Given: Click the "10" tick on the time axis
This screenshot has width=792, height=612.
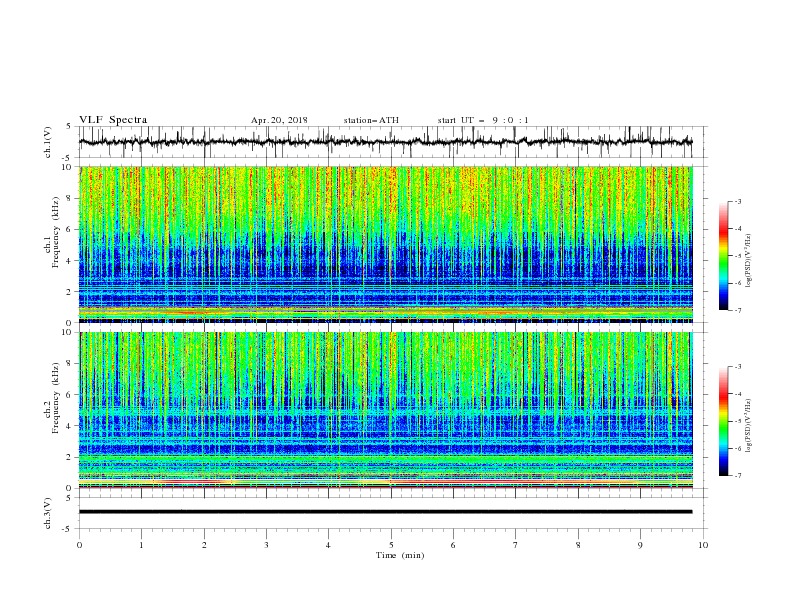Looking at the screenshot, I should click(703, 545).
